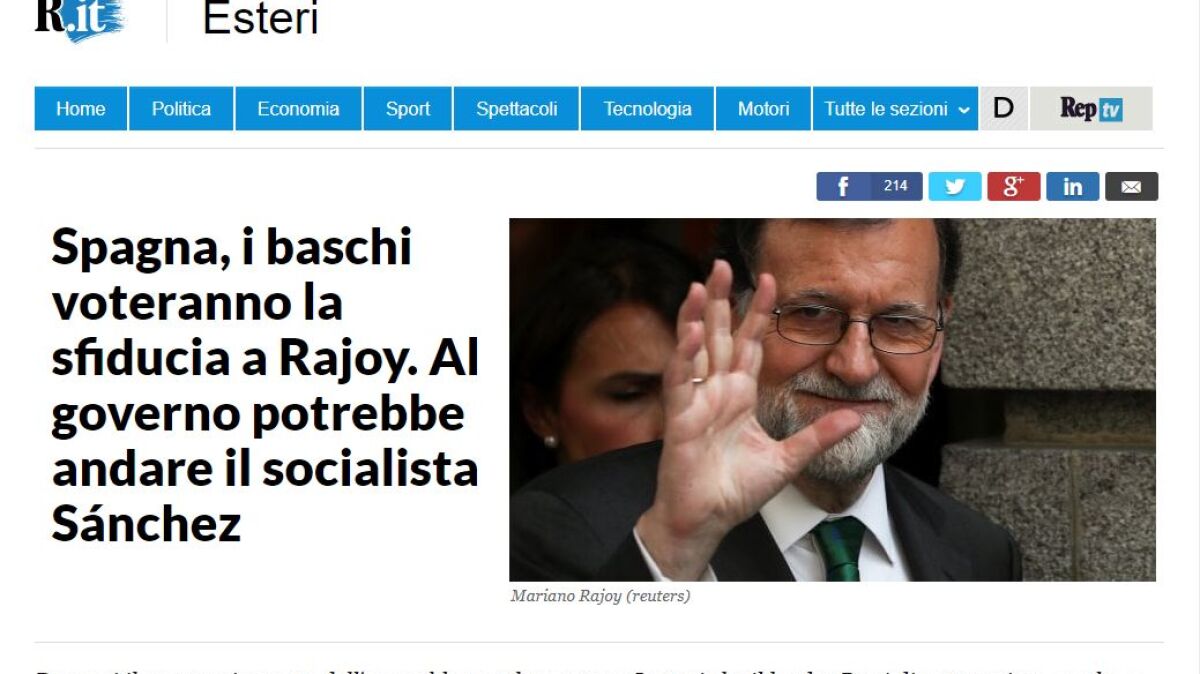This screenshot has height=674, width=1200.
Task: Open Motori section
Action: (763, 109)
